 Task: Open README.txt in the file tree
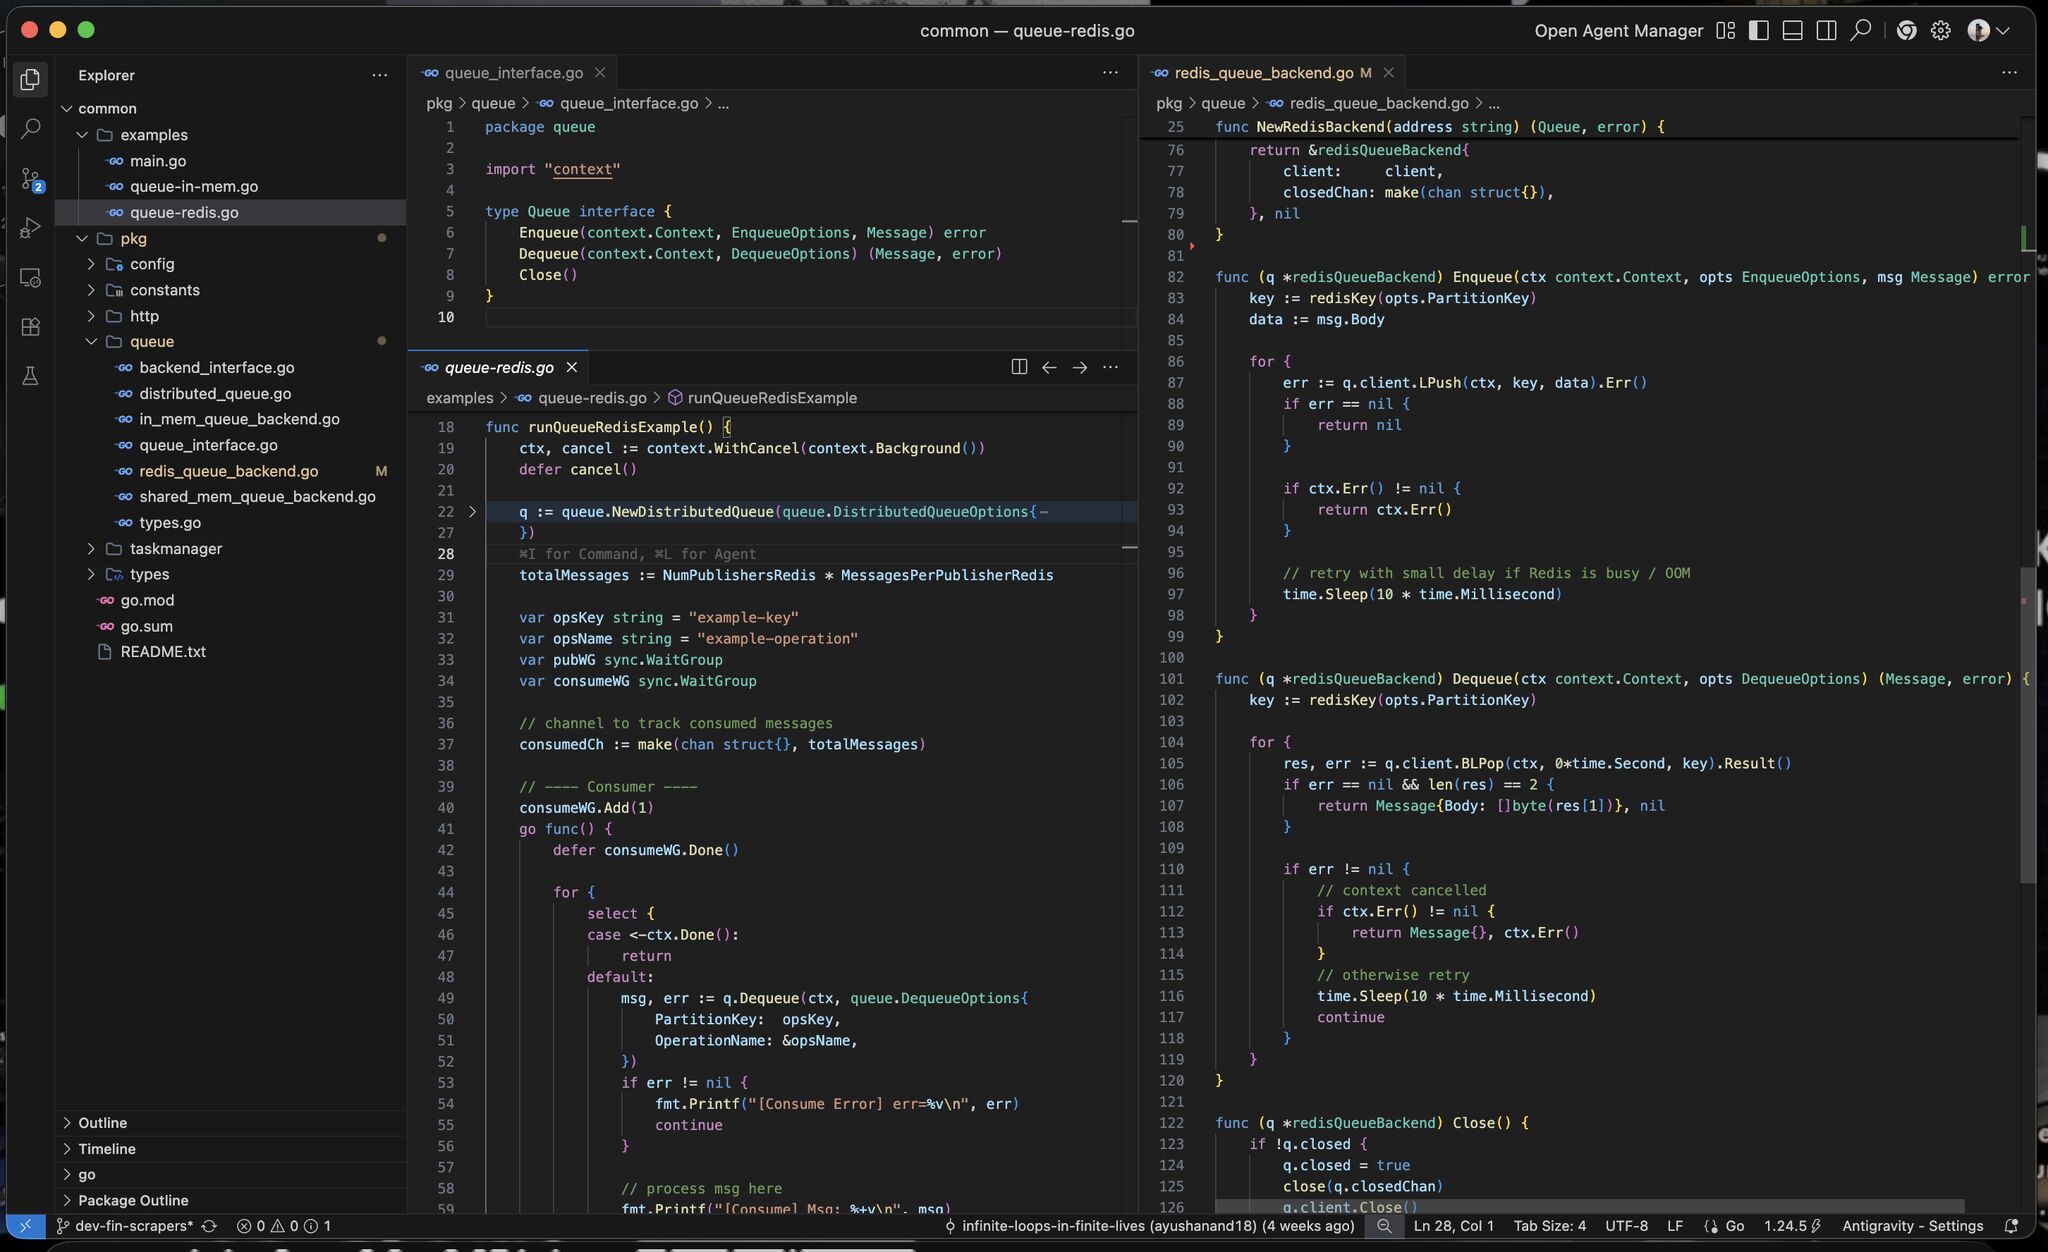click(163, 651)
